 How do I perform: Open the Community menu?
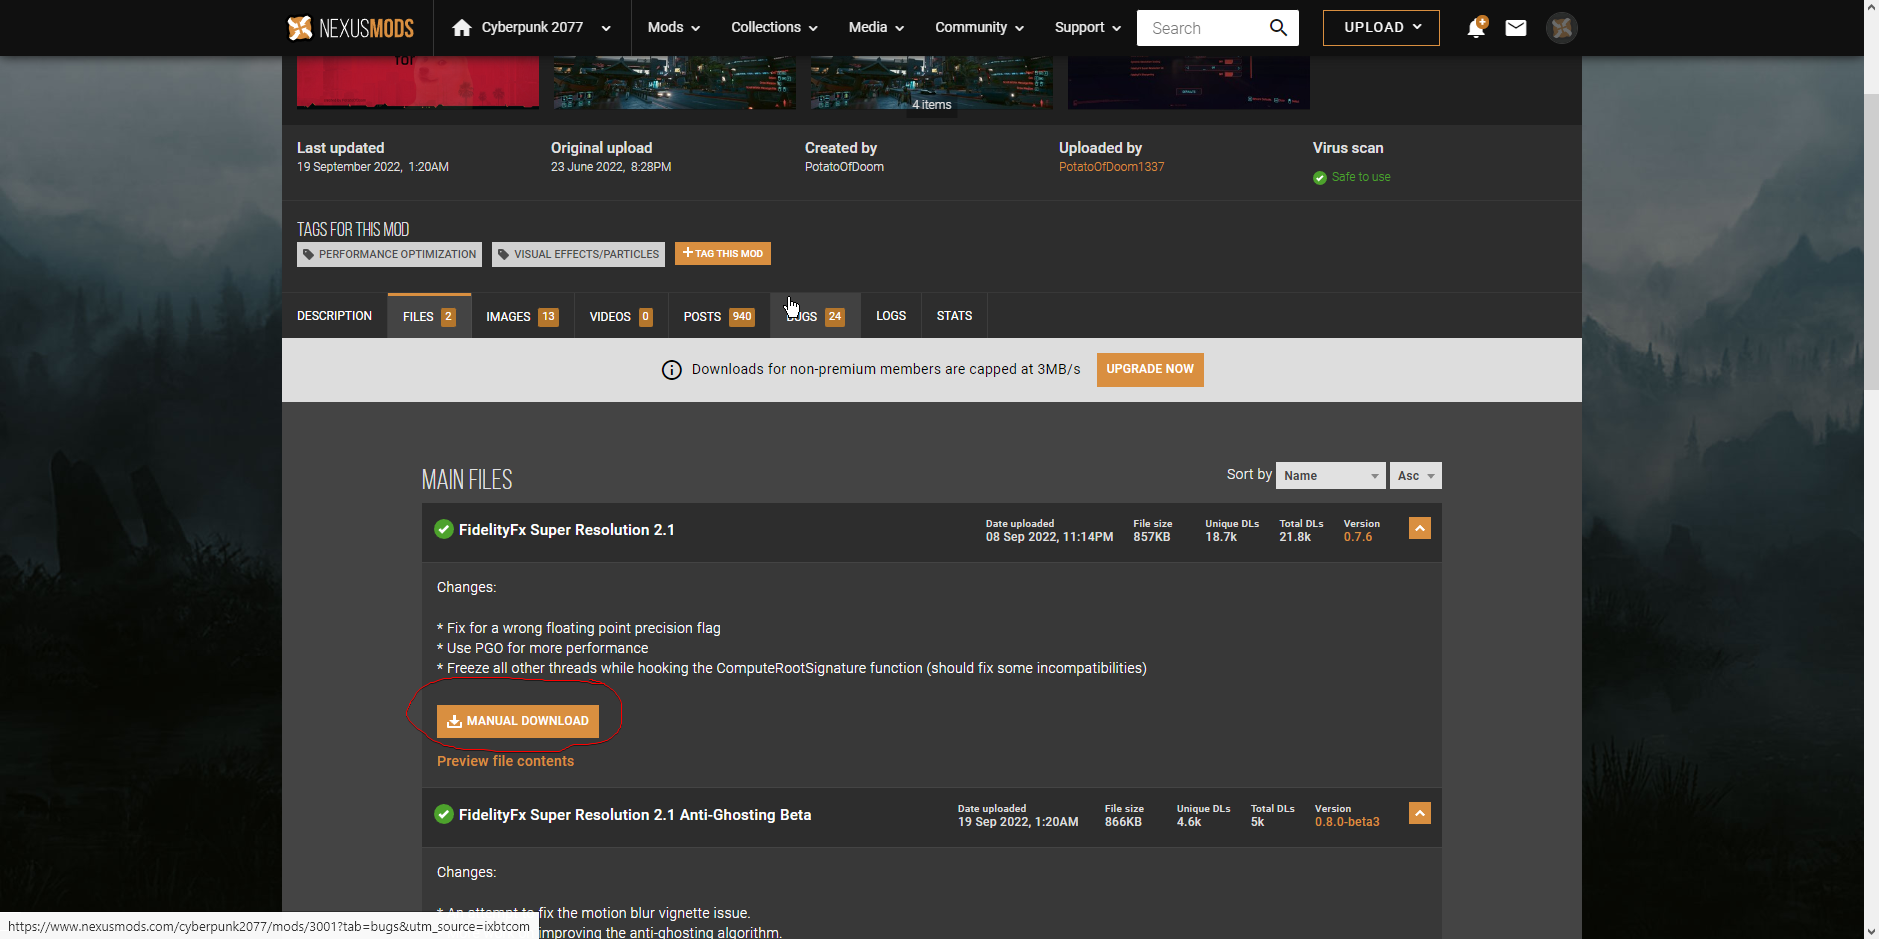[979, 28]
